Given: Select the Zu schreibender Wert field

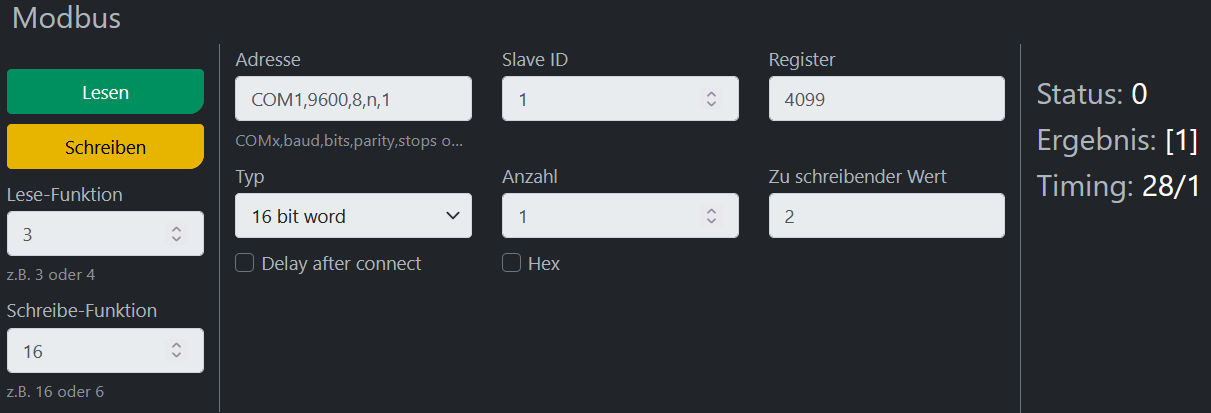Looking at the screenshot, I should pyautogui.click(x=886, y=216).
